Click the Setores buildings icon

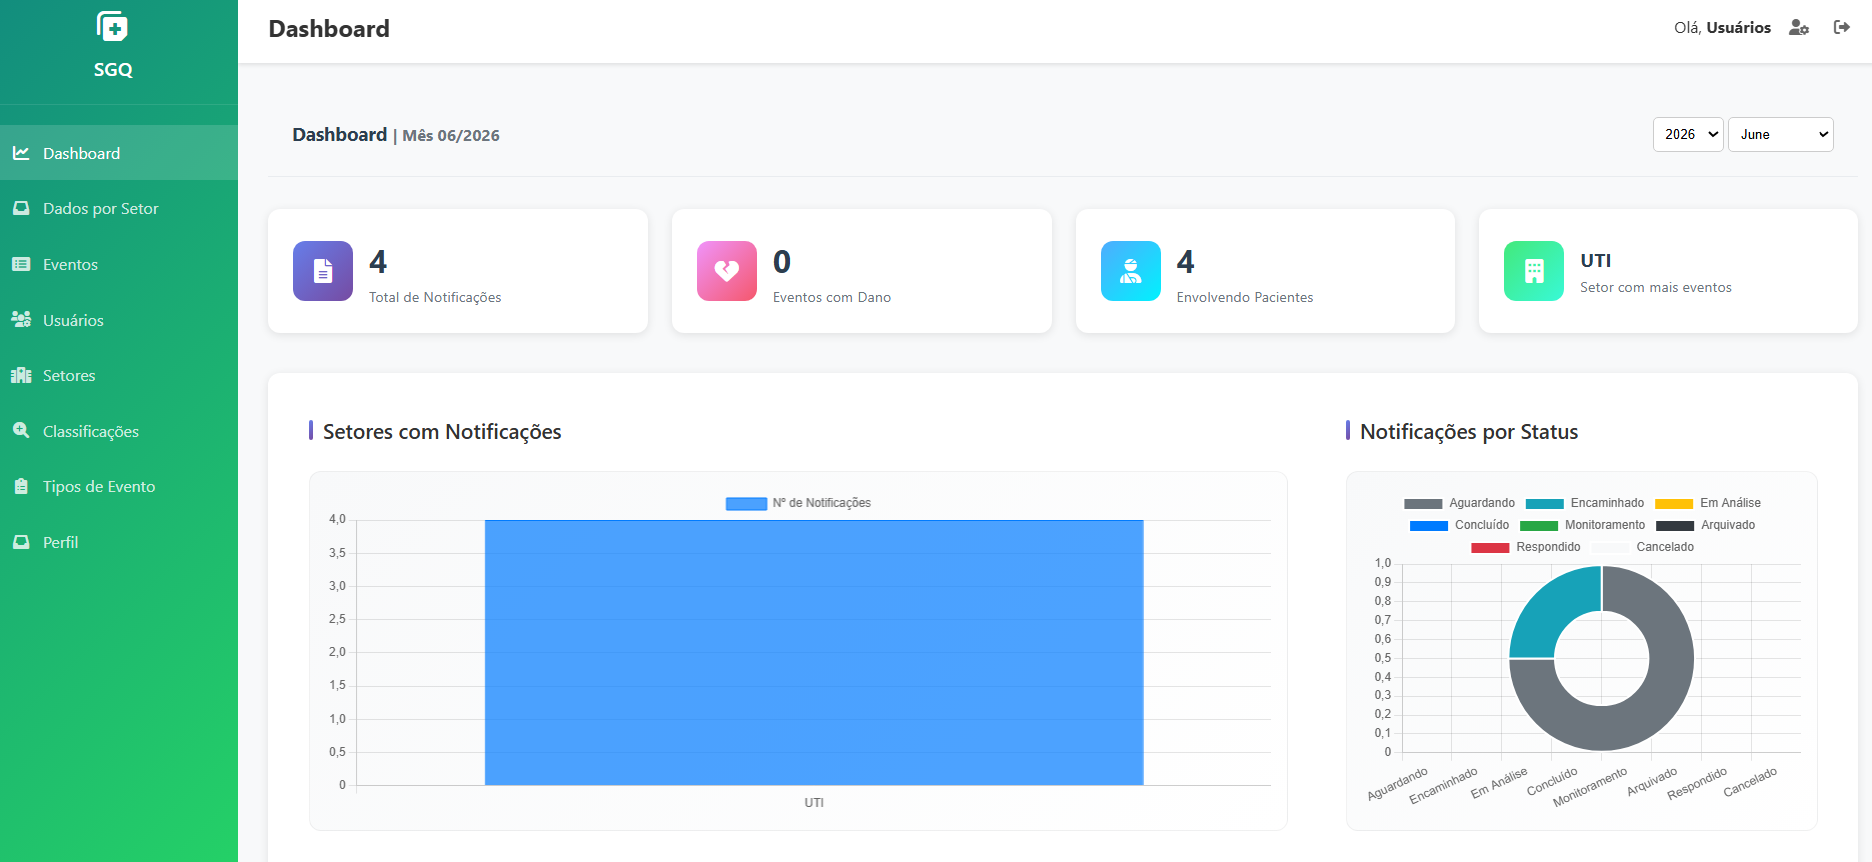pyautogui.click(x=21, y=375)
